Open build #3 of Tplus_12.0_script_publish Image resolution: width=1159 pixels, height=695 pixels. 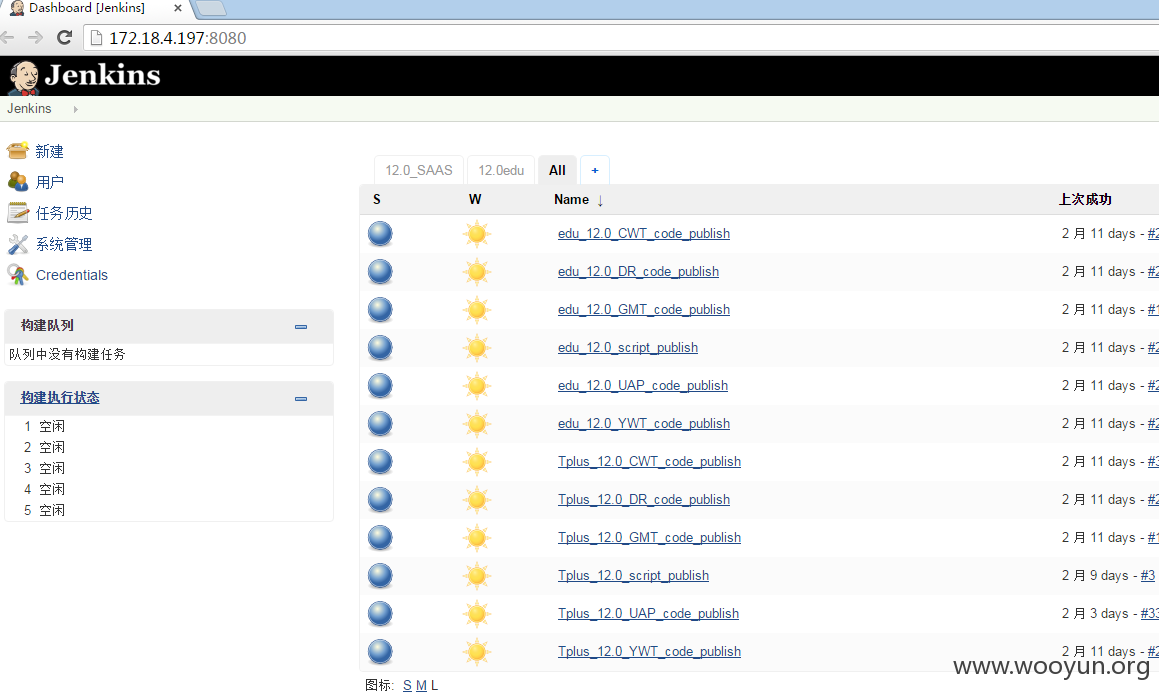[x=1148, y=575]
